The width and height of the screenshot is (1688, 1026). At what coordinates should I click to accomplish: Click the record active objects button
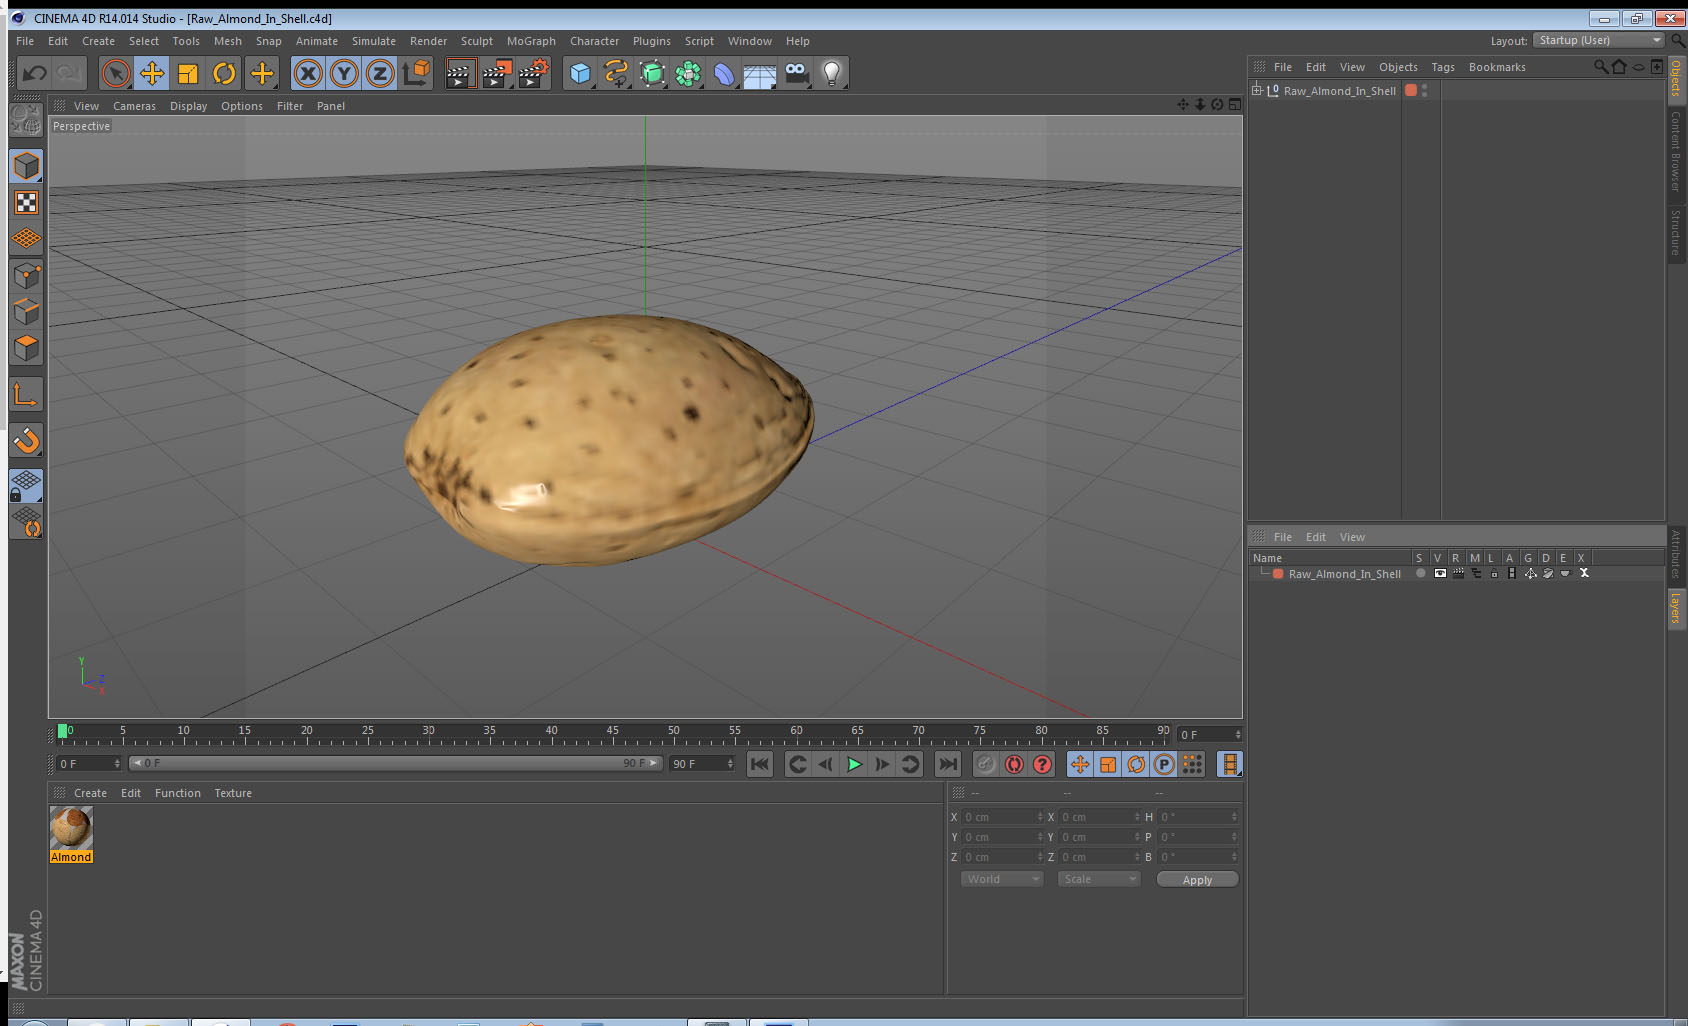click(986, 764)
